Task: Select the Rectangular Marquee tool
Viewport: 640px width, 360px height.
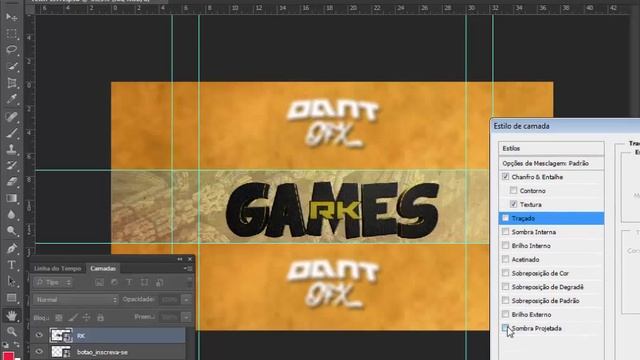Action: (x=11, y=33)
